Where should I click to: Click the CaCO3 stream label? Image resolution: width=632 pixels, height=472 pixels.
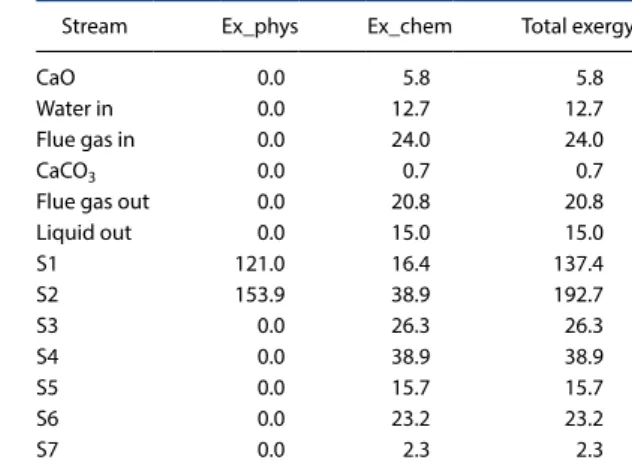66,172
